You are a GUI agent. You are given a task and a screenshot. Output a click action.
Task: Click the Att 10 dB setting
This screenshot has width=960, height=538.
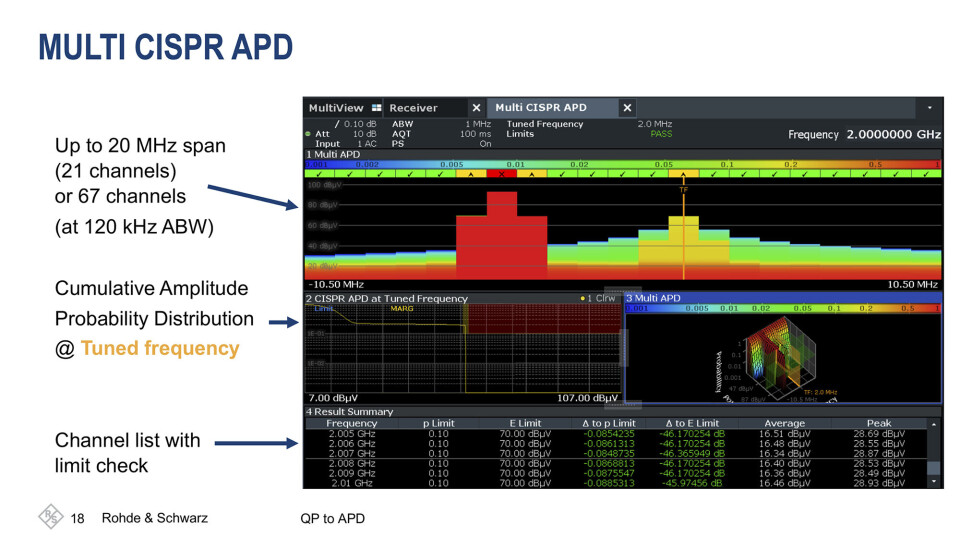[345, 133]
